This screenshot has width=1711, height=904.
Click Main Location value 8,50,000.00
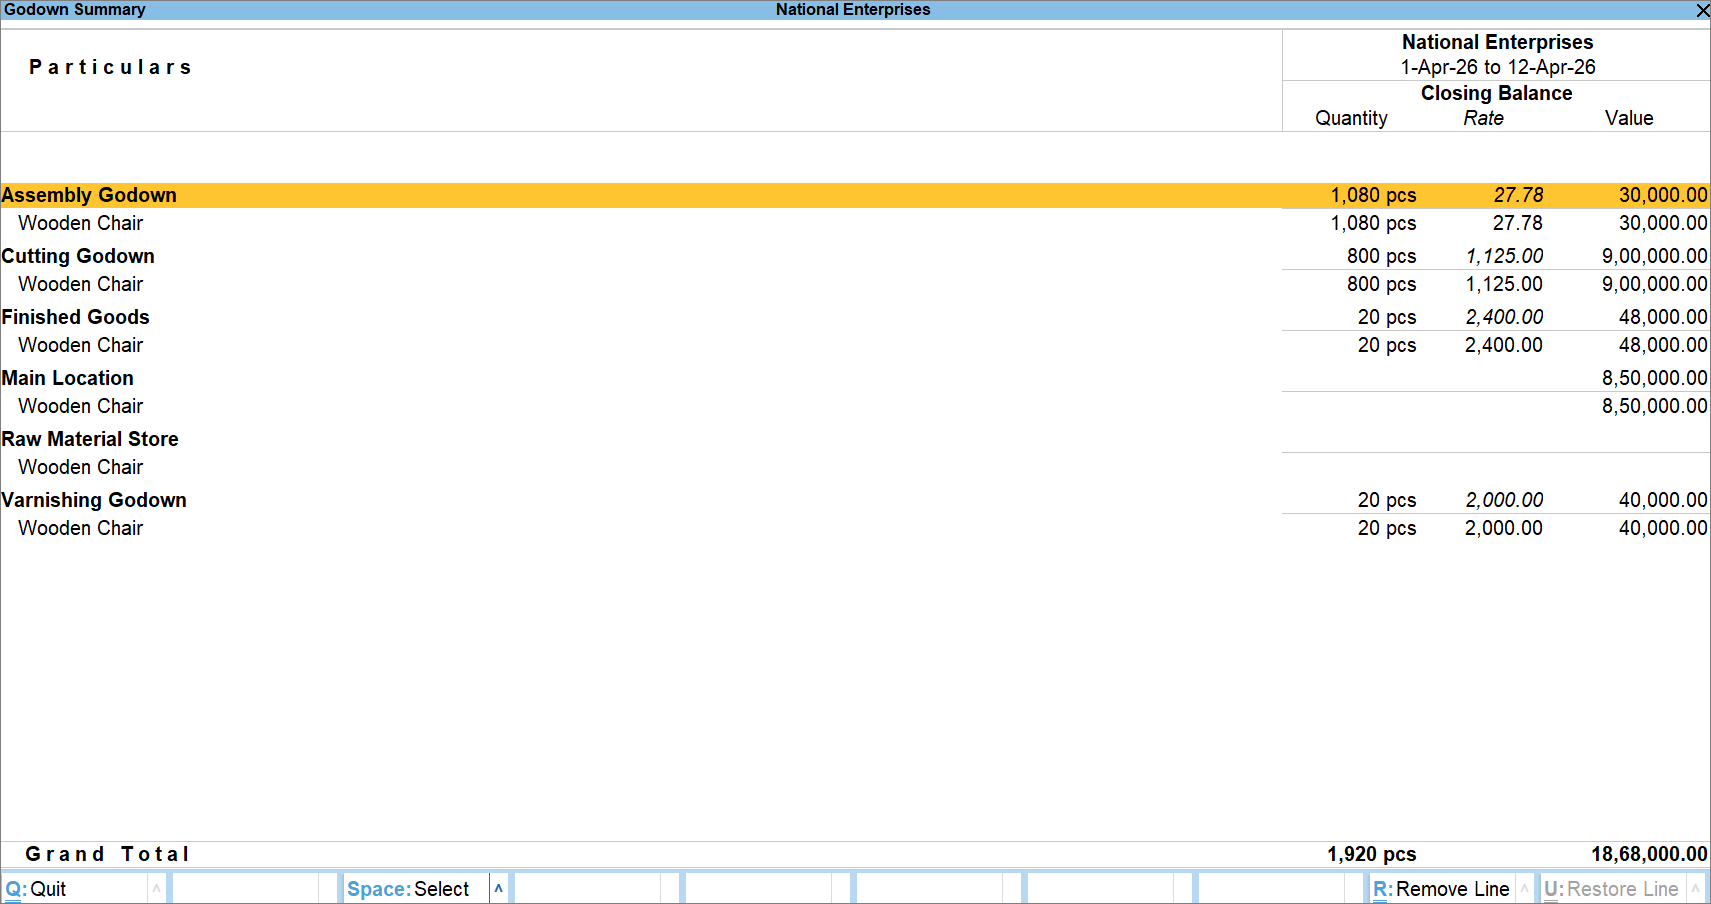1654,378
